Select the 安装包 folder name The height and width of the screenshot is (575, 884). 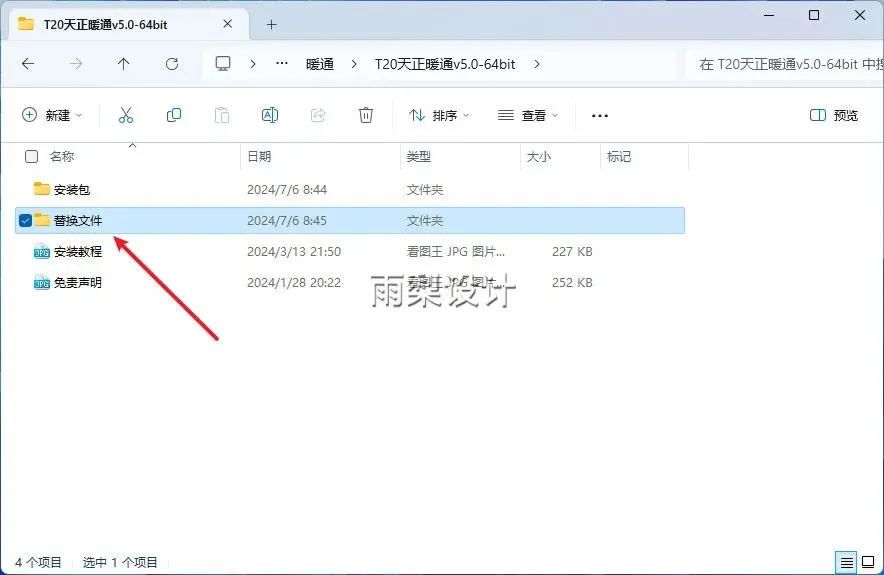[x=72, y=189]
